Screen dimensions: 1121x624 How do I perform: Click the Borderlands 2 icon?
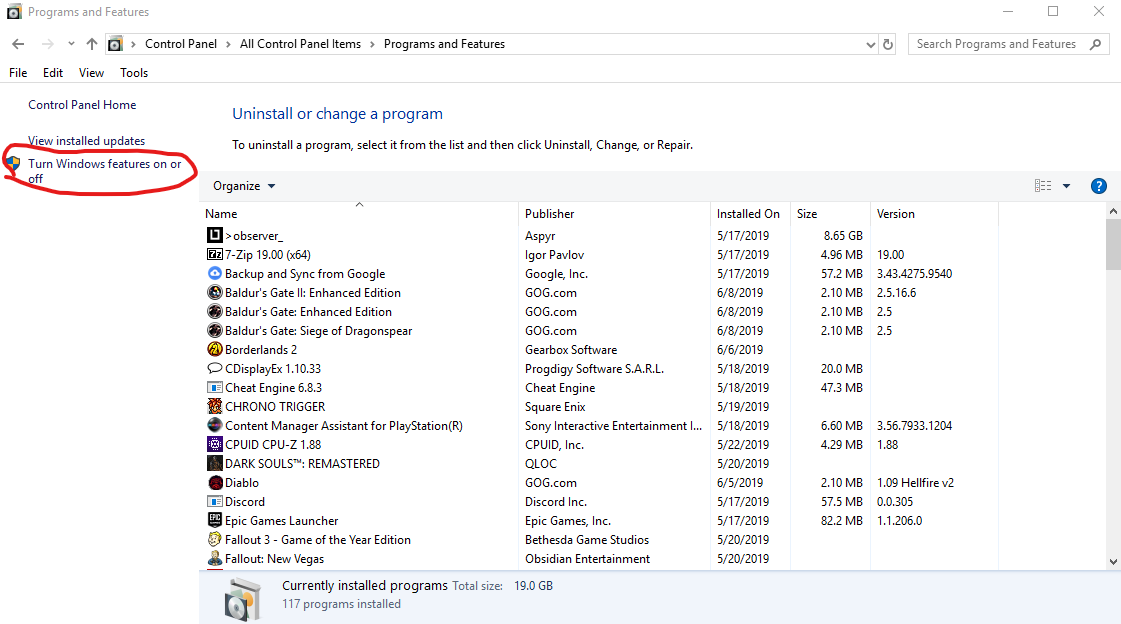pyautogui.click(x=214, y=350)
